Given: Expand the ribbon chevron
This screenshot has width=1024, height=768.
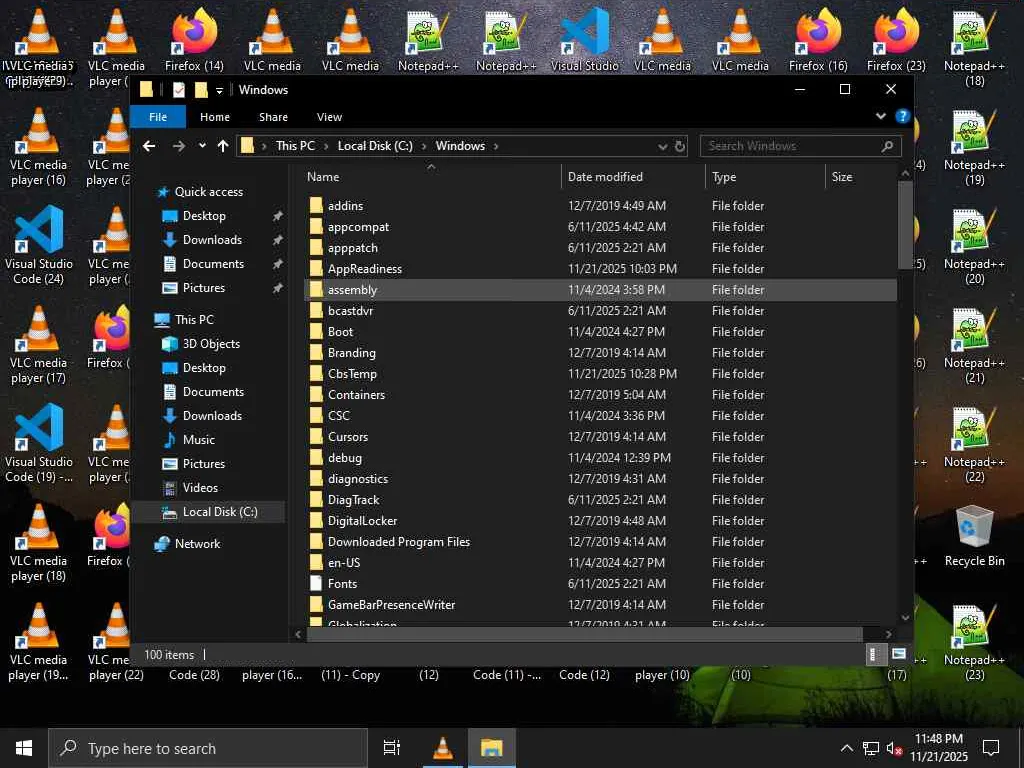Looking at the screenshot, I should coord(881,116).
